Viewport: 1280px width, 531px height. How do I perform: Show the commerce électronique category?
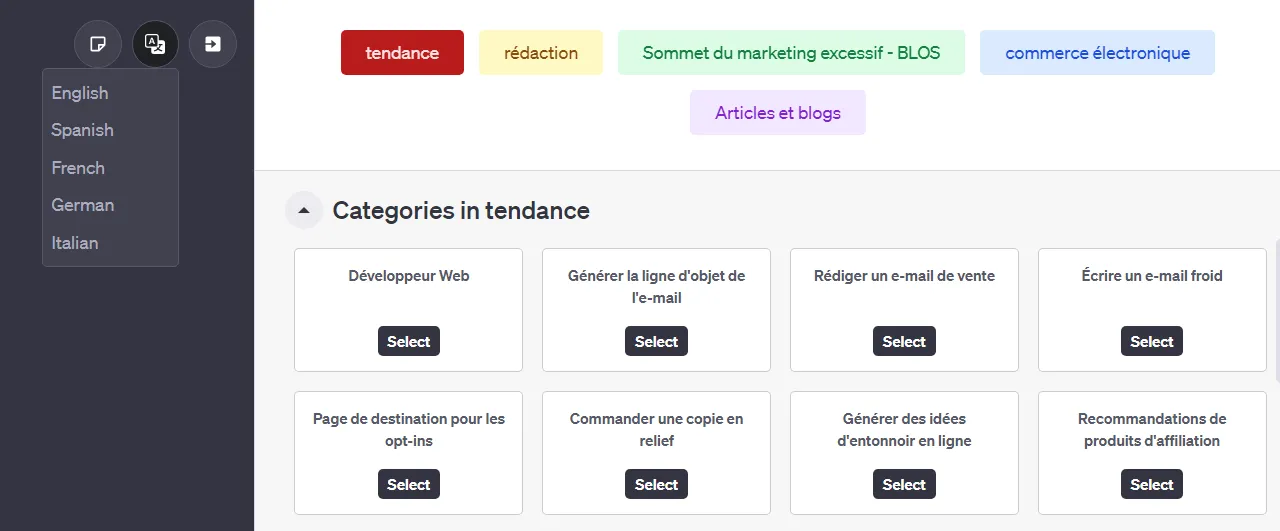point(1097,53)
